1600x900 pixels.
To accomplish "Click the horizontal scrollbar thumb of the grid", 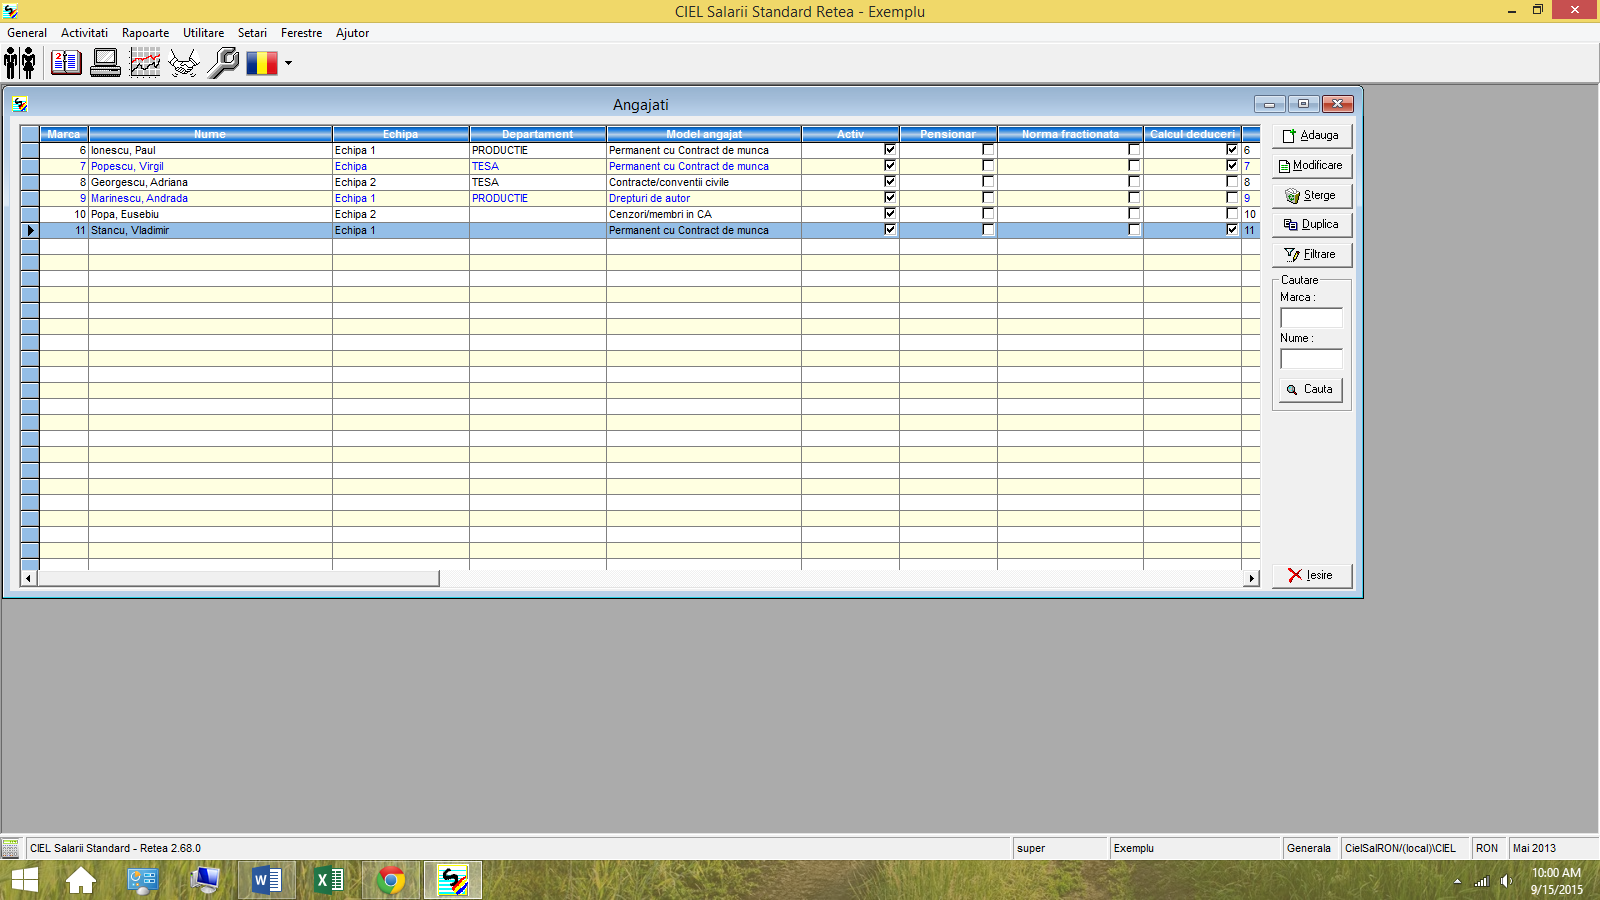I will pos(238,578).
